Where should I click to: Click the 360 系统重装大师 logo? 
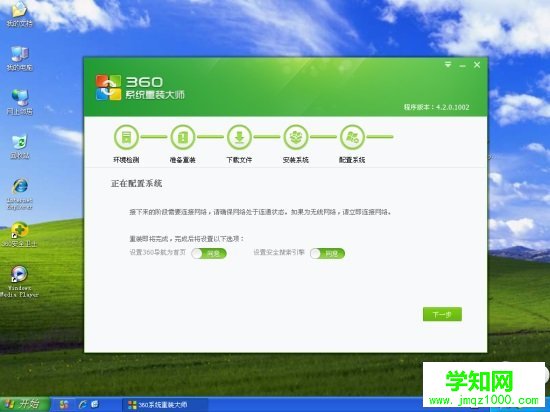click(140, 88)
